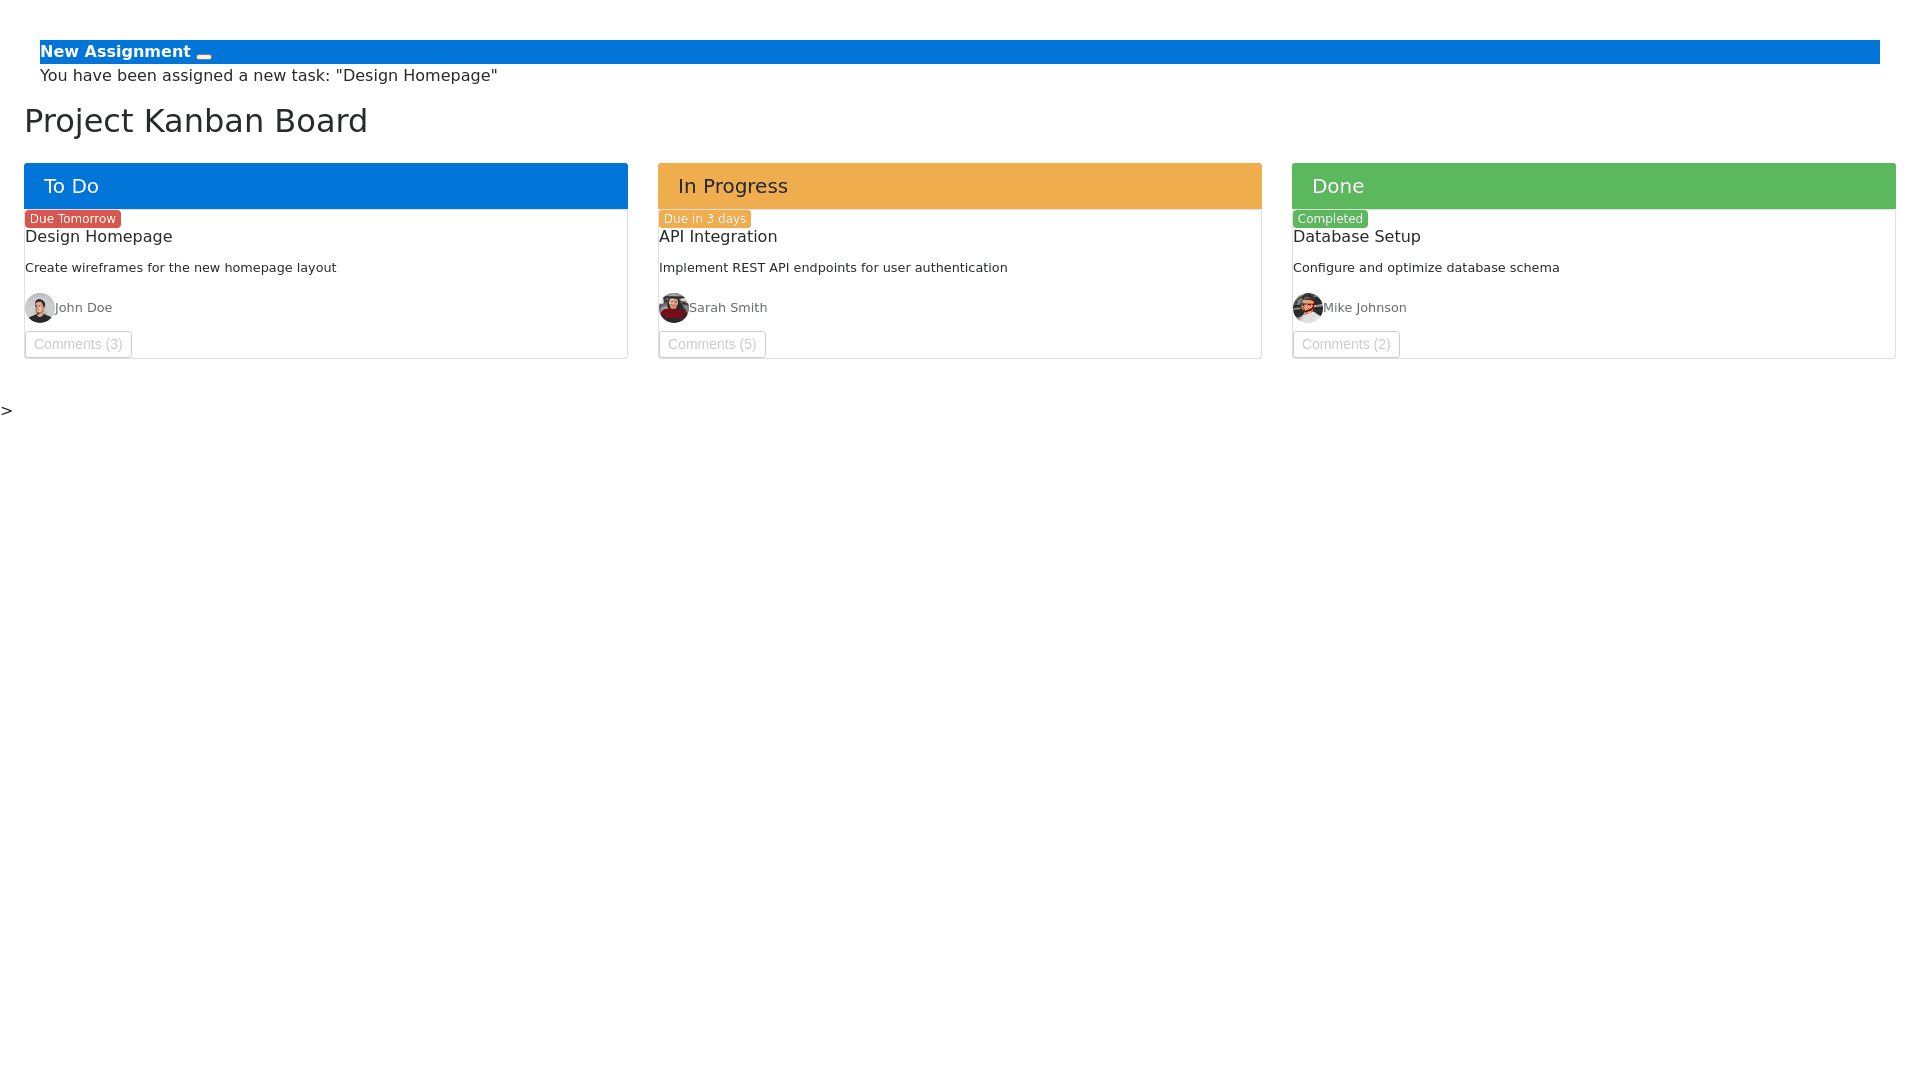1920x1080 pixels.
Task: Open Comments (2) on Database Setup
Action: pyautogui.click(x=1346, y=344)
